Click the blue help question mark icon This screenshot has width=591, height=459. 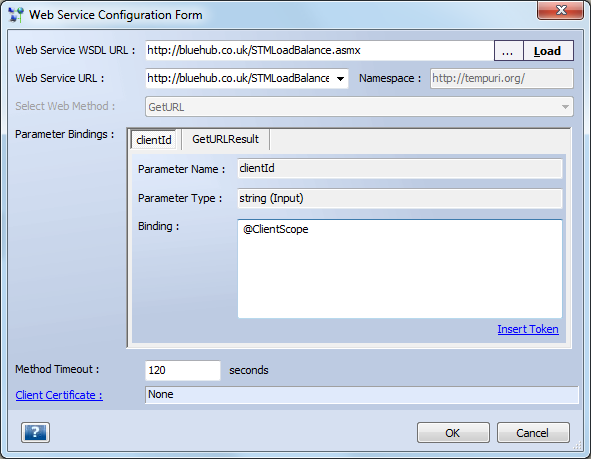[35, 432]
